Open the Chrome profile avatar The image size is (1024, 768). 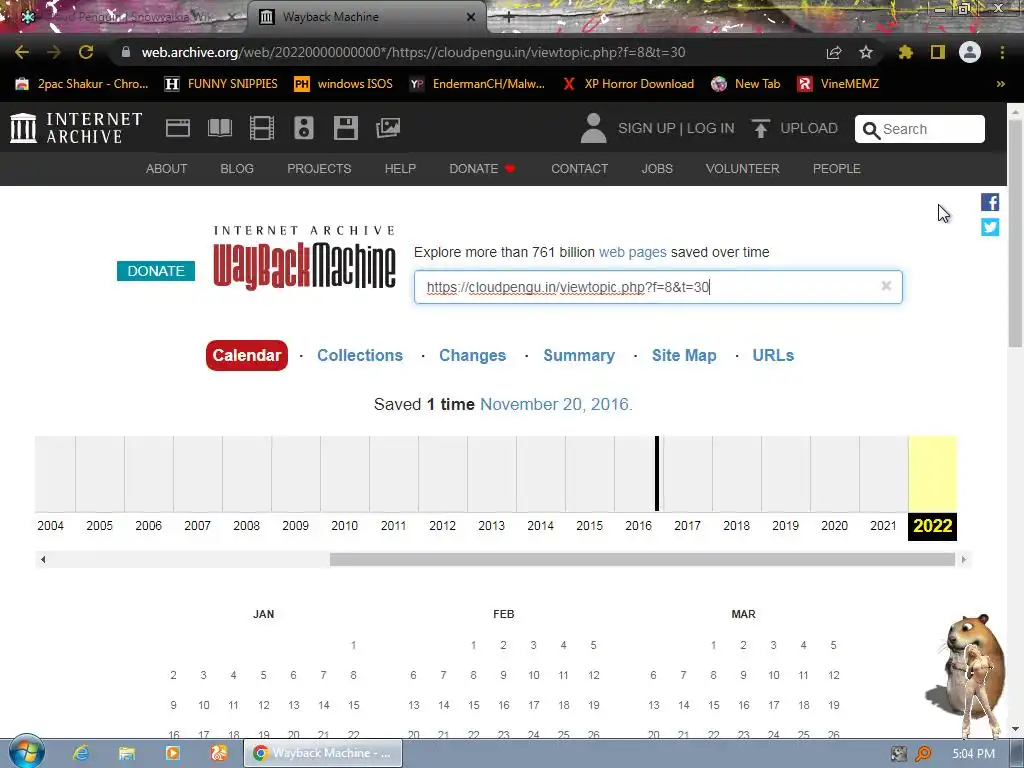970,52
